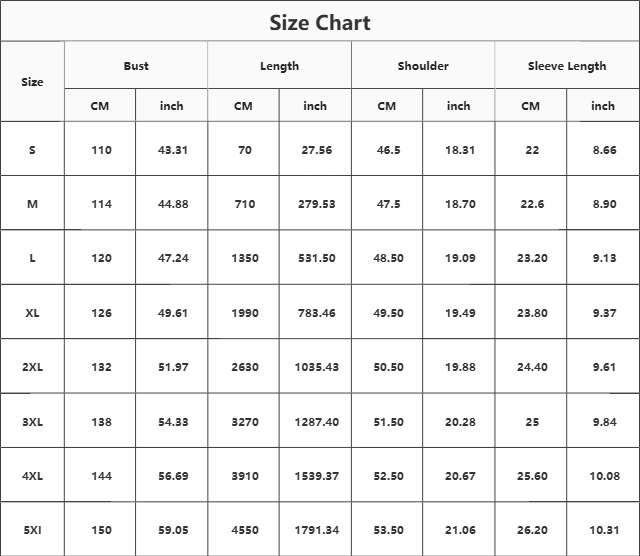640x556 pixels.
Task: Select the cell with value 1035.43
Action: click(x=316, y=367)
